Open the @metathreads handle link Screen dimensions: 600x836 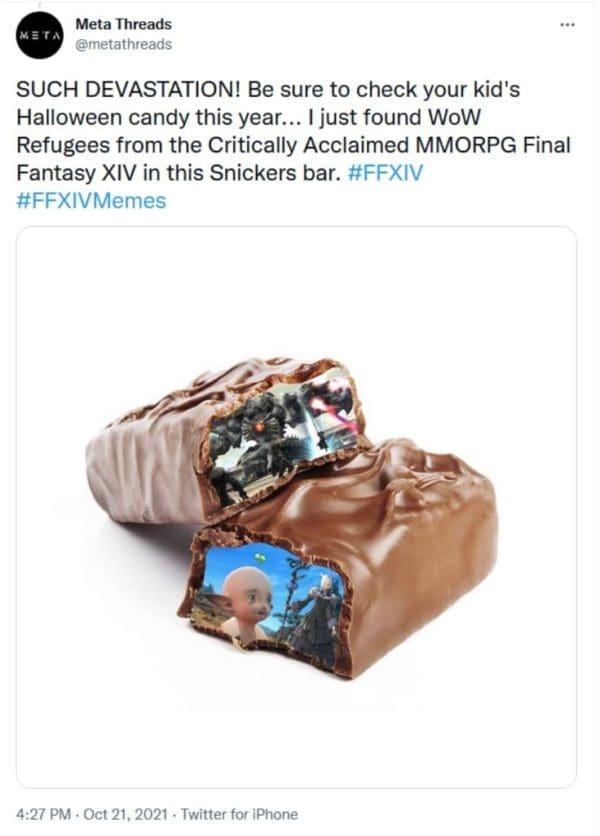[x=123, y=45]
